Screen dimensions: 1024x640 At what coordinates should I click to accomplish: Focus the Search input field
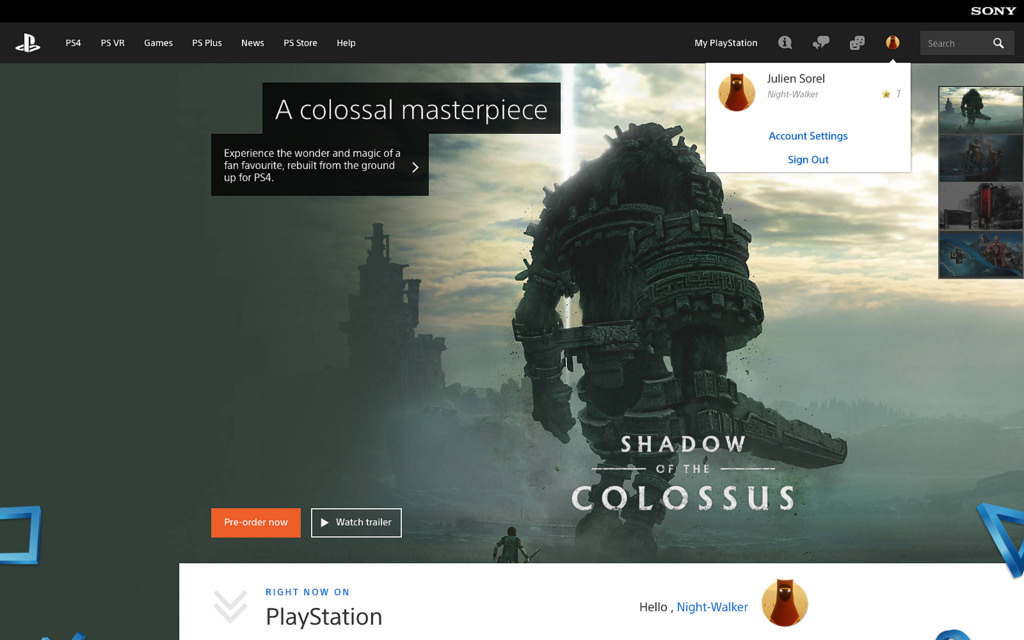tap(955, 43)
